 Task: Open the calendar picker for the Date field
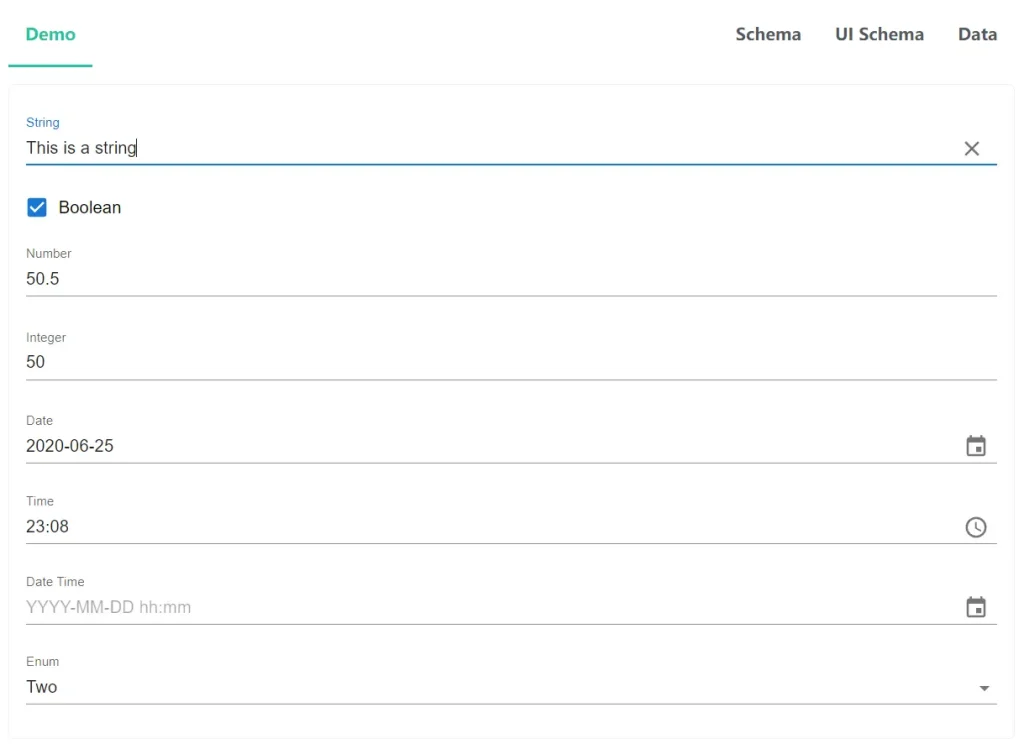[975, 446]
